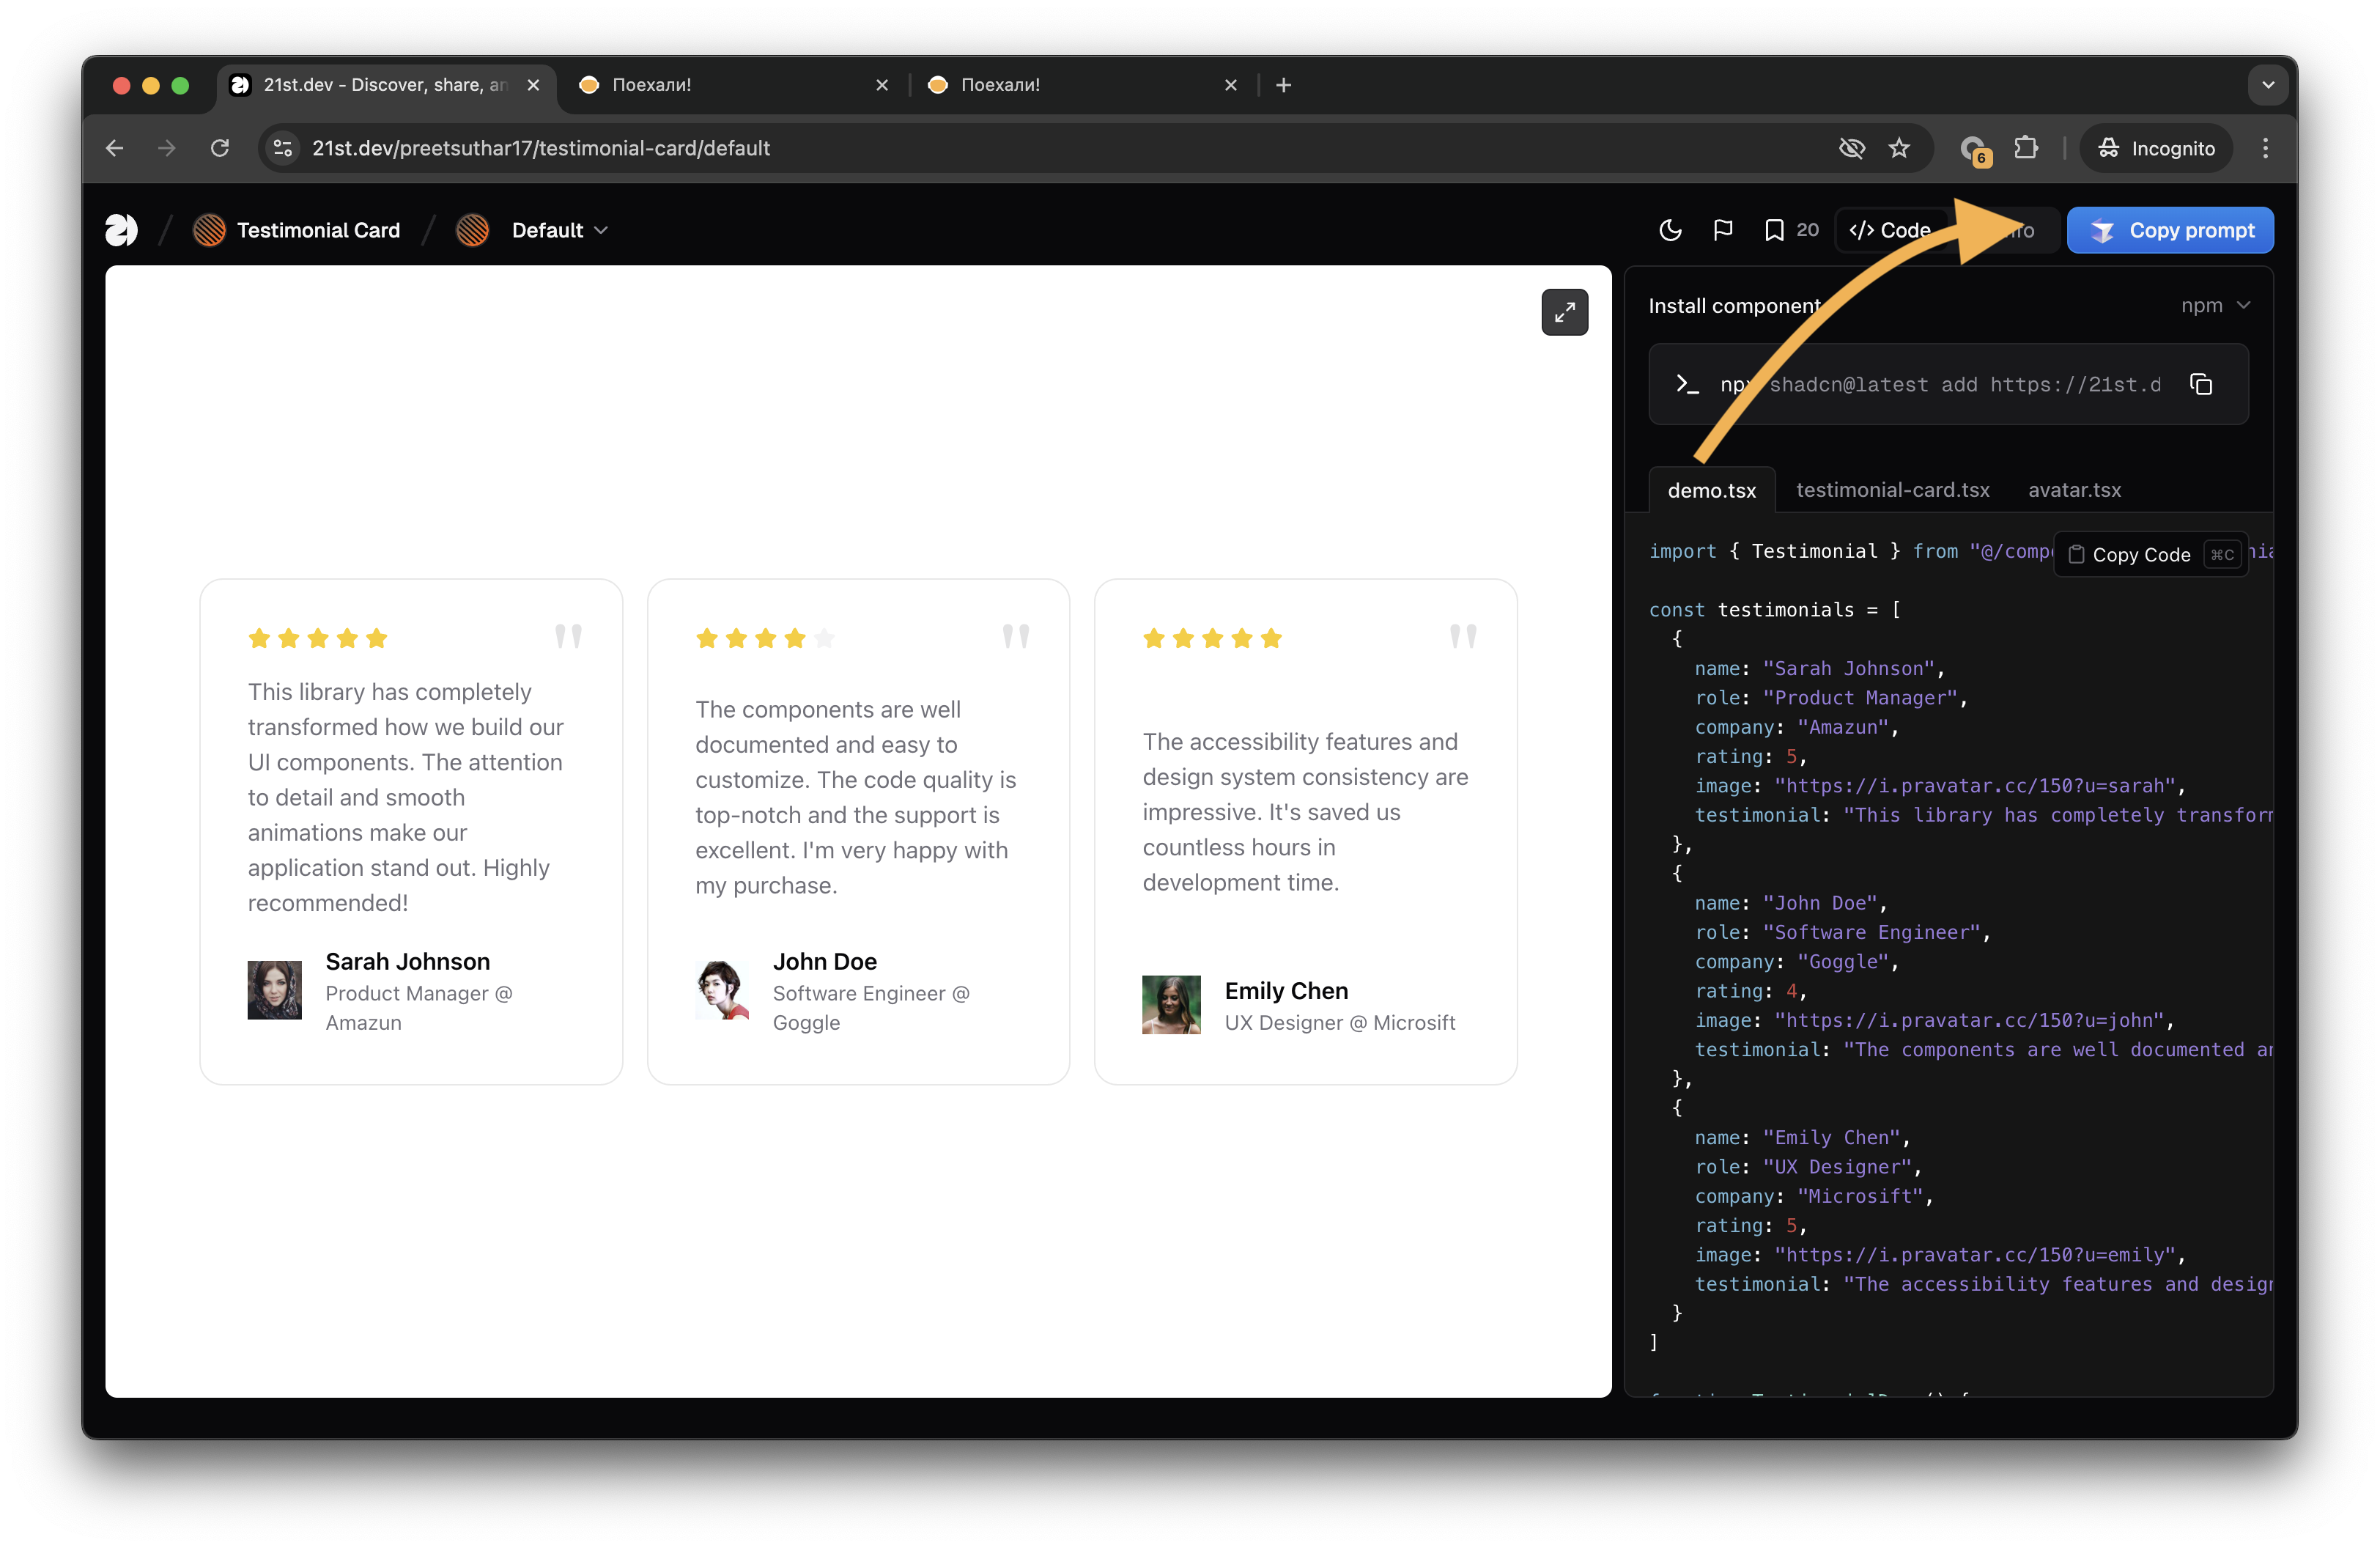Open the Default demo dropdown
This screenshot has width=2380, height=1548.
pyautogui.click(x=558, y=230)
